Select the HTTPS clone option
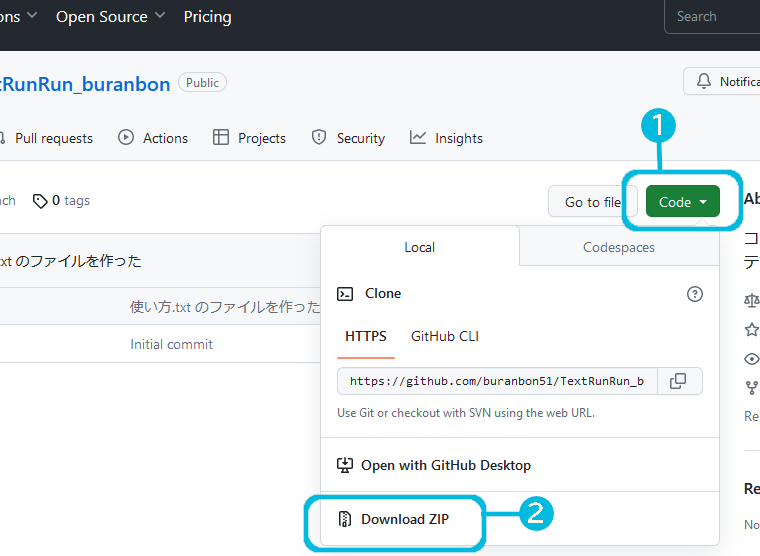 pos(366,336)
